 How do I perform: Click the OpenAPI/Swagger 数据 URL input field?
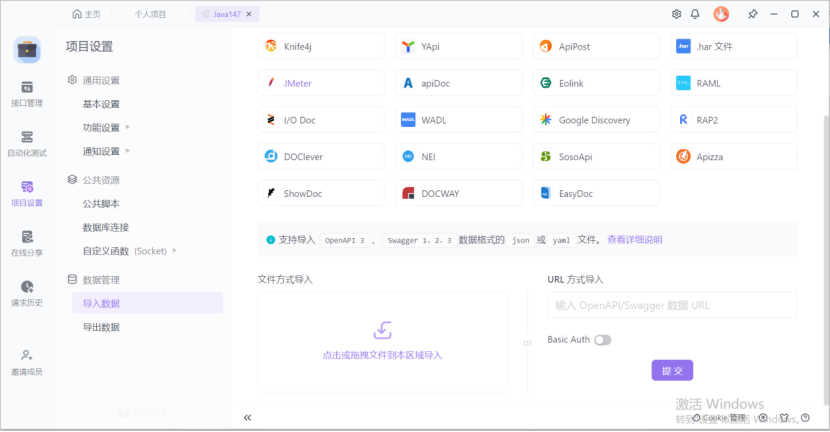tap(672, 305)
